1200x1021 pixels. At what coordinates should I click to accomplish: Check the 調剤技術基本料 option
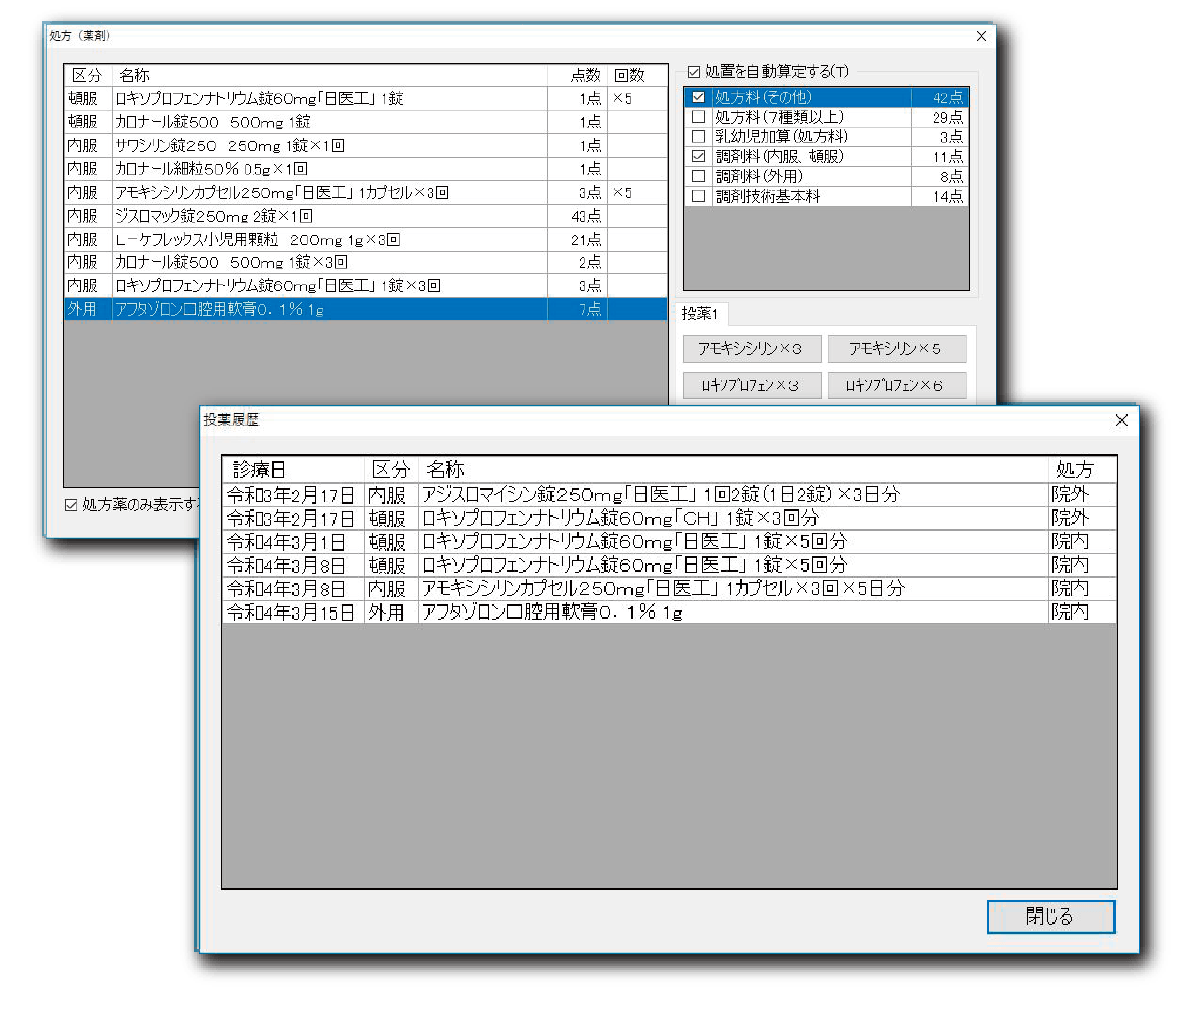coord(699,197)
